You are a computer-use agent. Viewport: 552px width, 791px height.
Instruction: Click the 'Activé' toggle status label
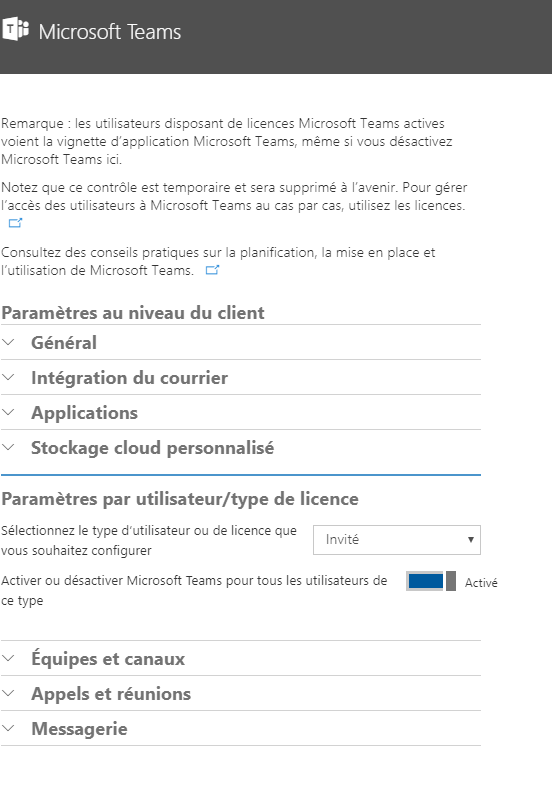pyautogui.click(x=481, y=583)
